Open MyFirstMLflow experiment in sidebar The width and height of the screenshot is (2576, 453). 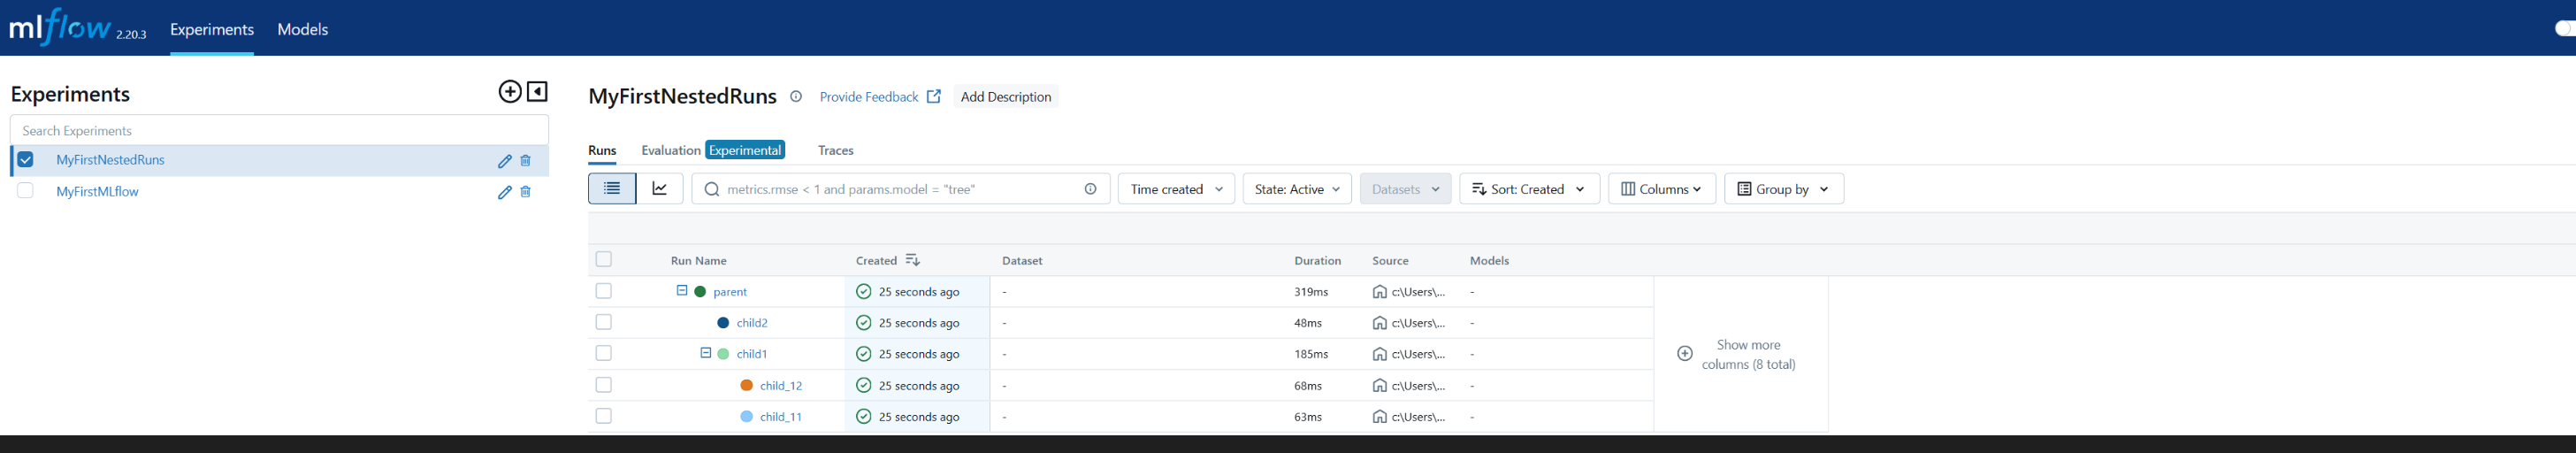pos(97,192)
